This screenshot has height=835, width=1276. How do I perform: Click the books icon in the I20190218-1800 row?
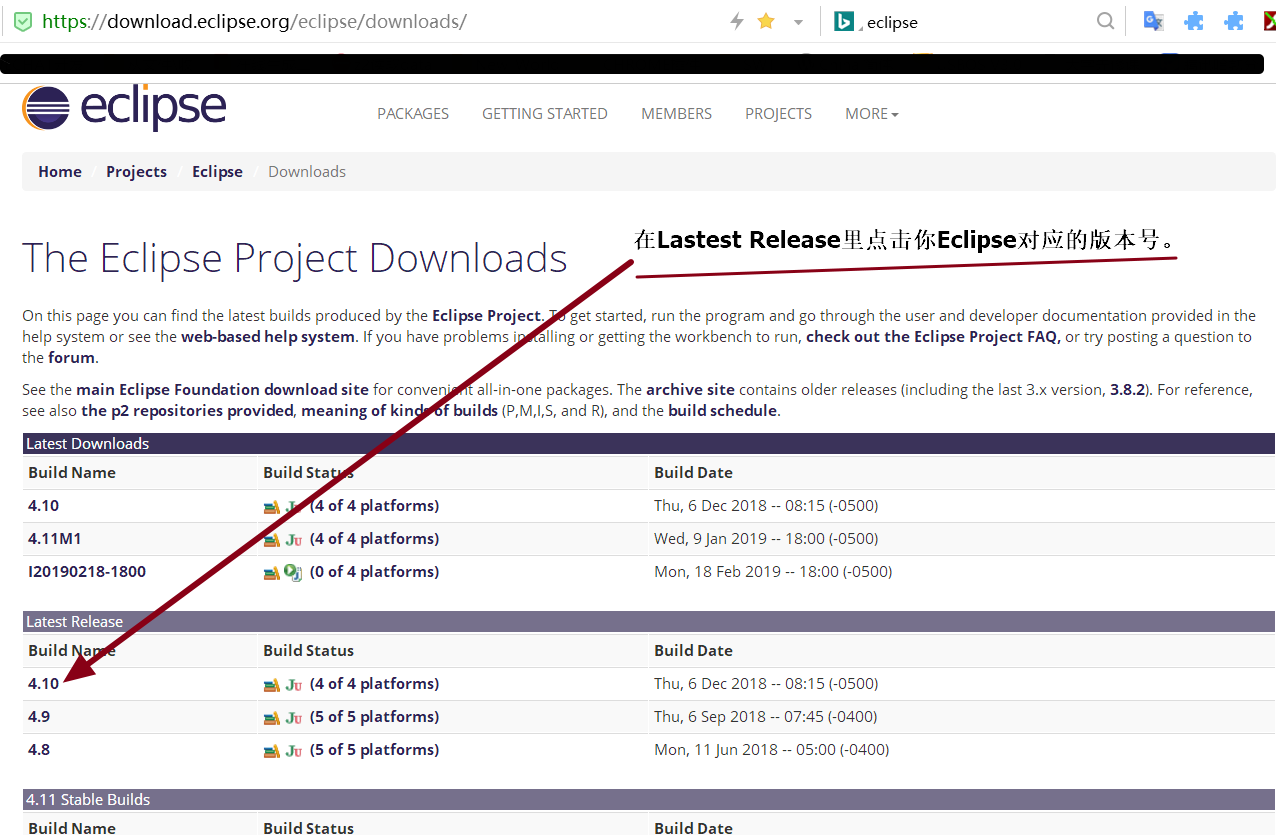271,573
